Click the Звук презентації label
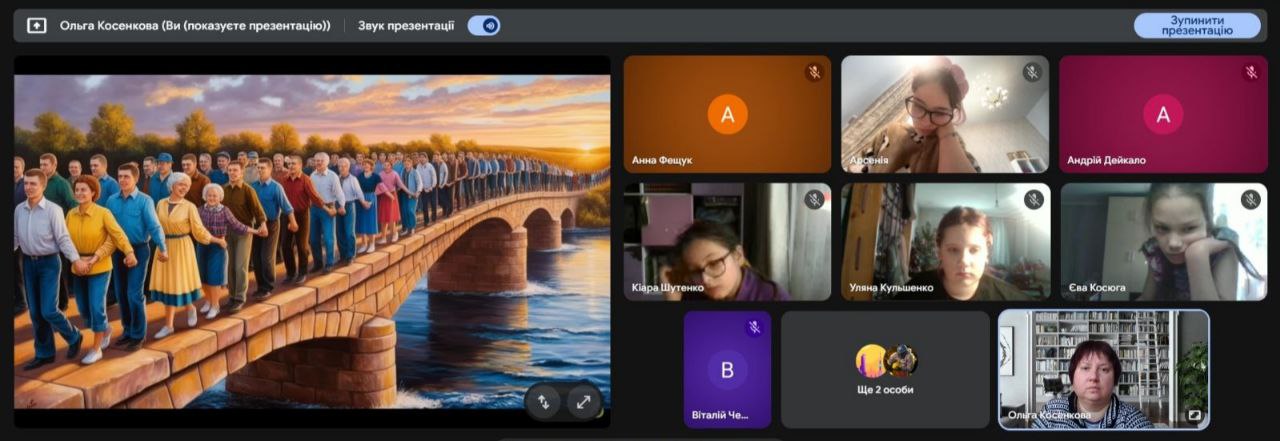The width and height of the screenshot is (1280, 441). pyautogui.click(x=406, y=26)
